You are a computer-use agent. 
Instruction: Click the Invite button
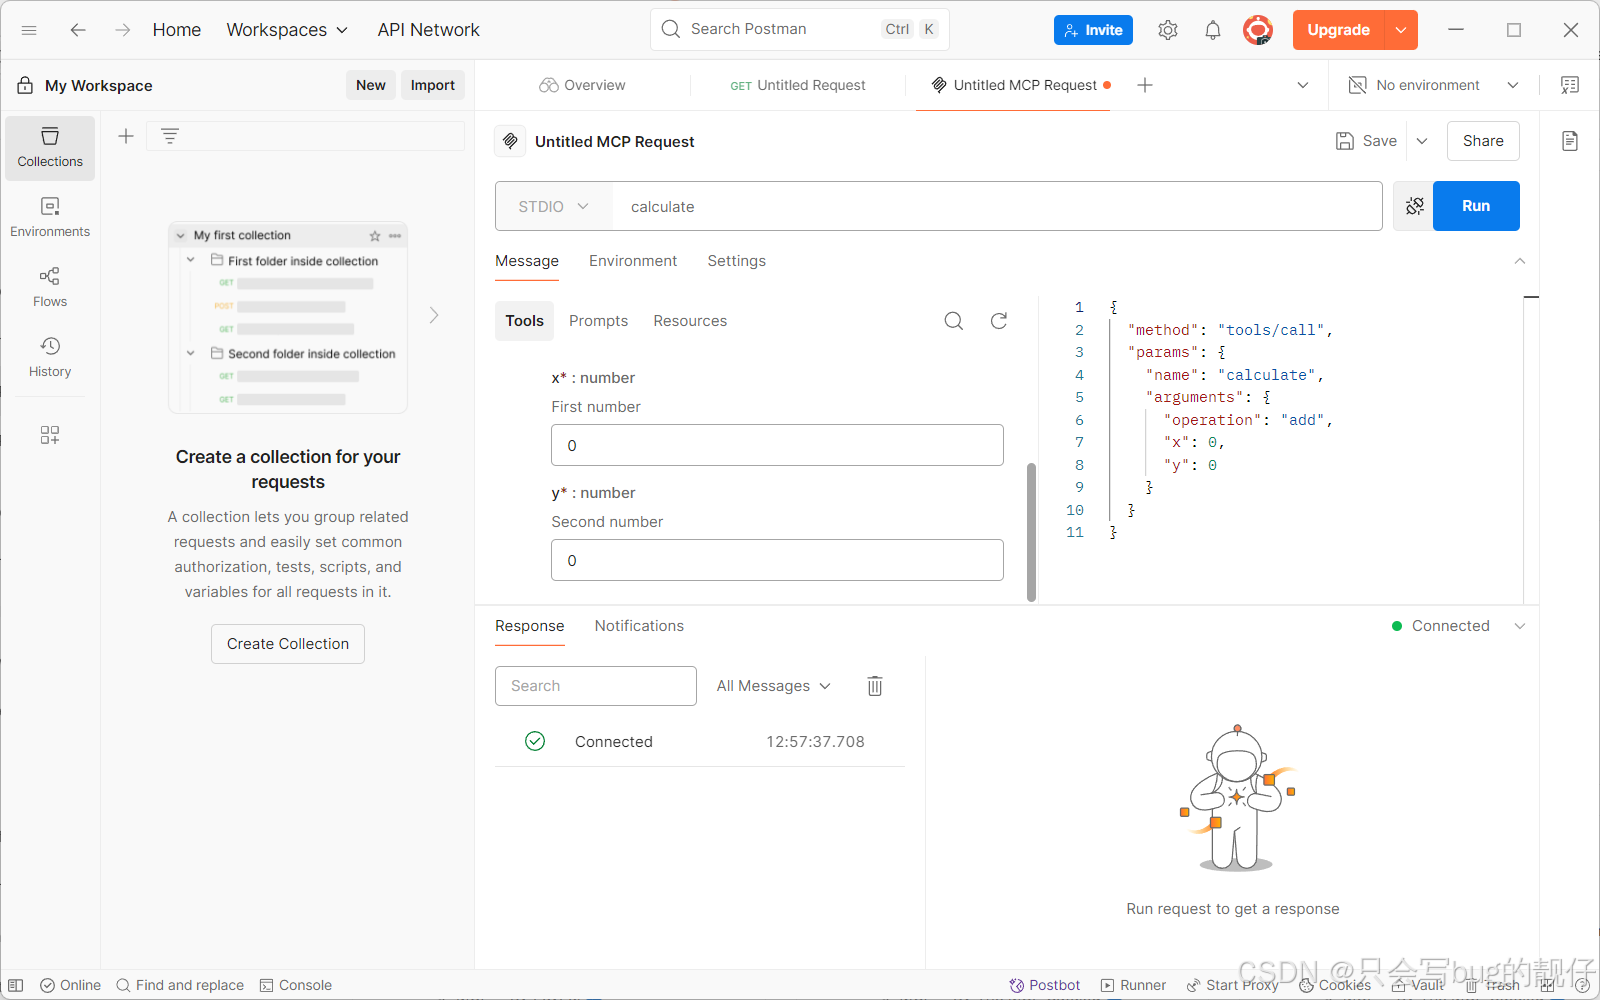pos(1093,30)
